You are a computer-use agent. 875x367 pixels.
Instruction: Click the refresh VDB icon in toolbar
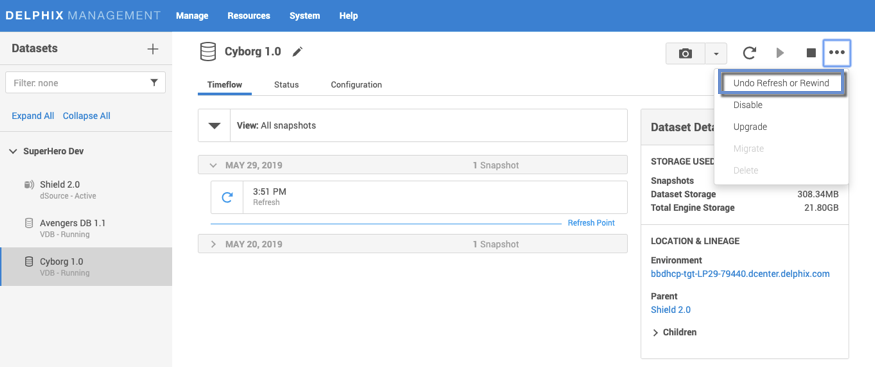coord(749,53)
